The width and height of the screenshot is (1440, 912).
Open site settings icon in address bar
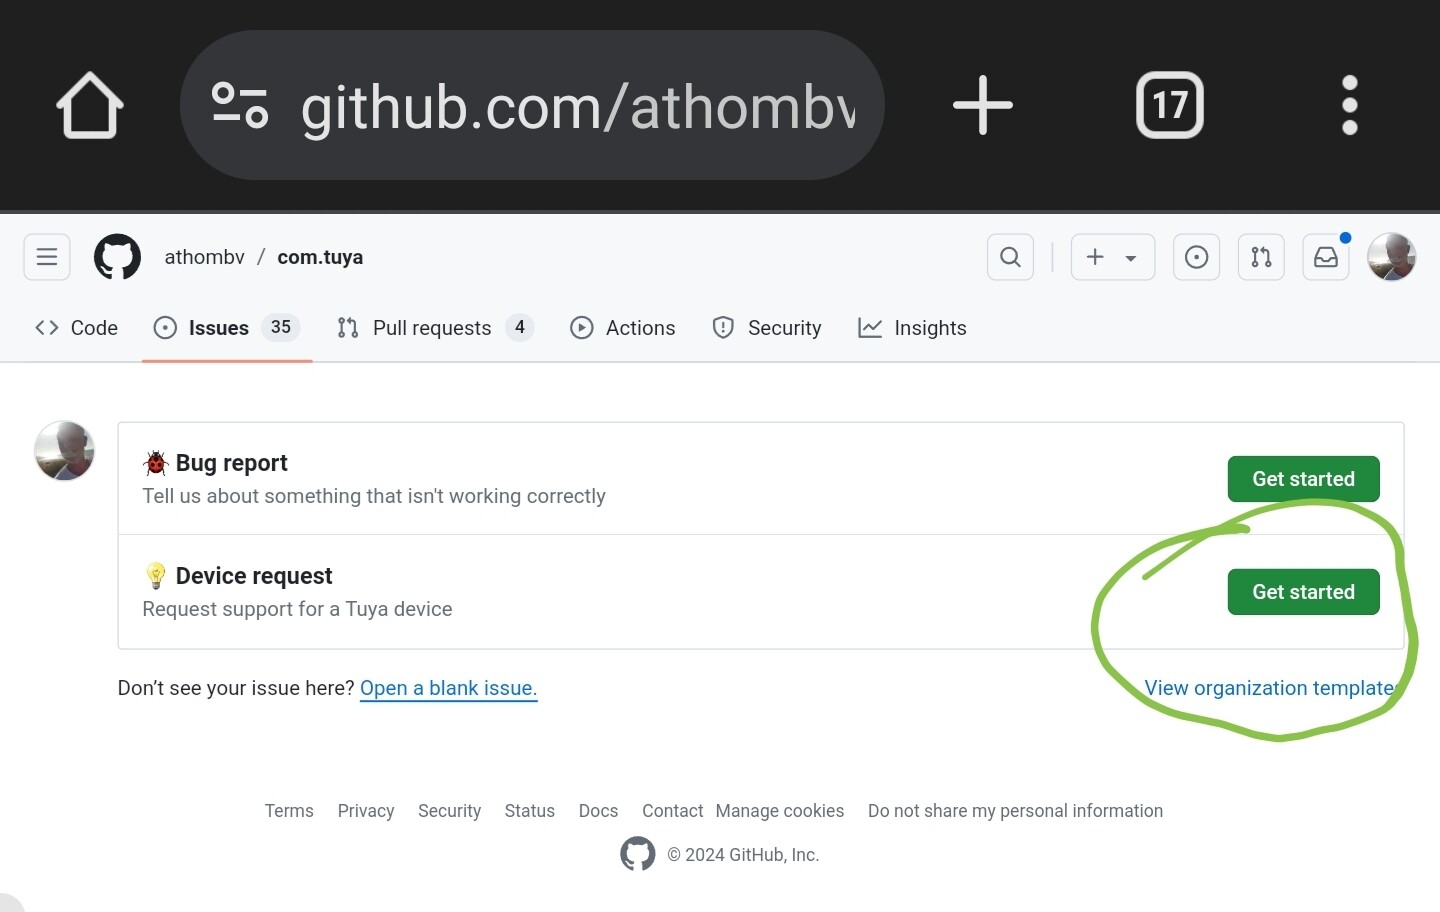click(240, 105)
